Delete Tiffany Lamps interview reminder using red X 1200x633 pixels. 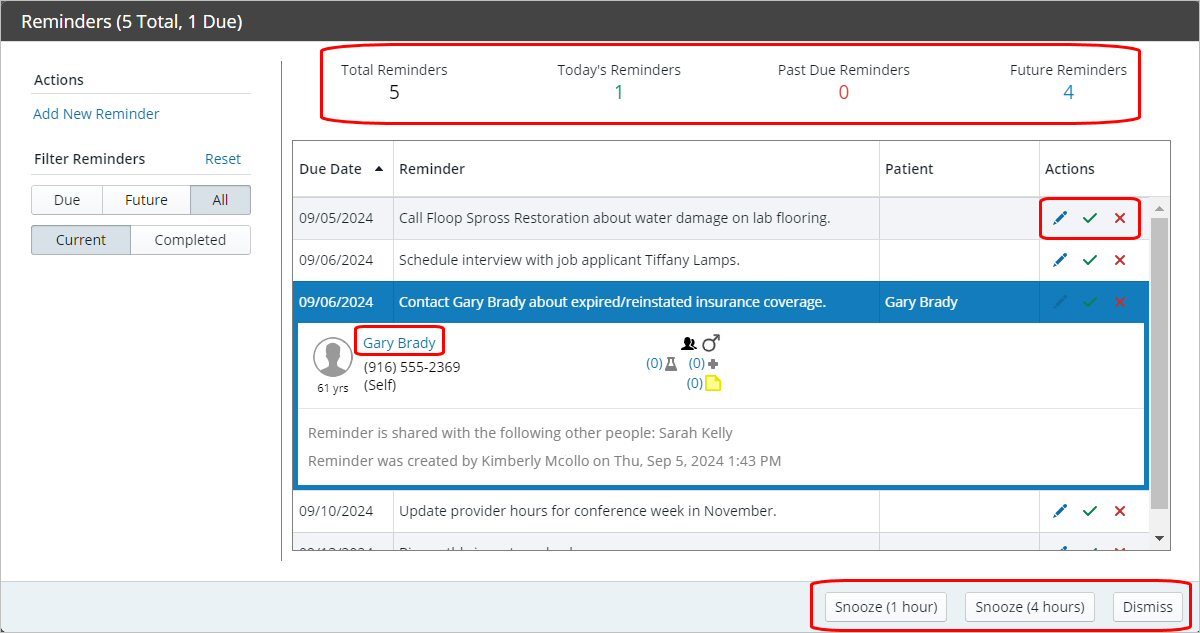point(1120,260)
